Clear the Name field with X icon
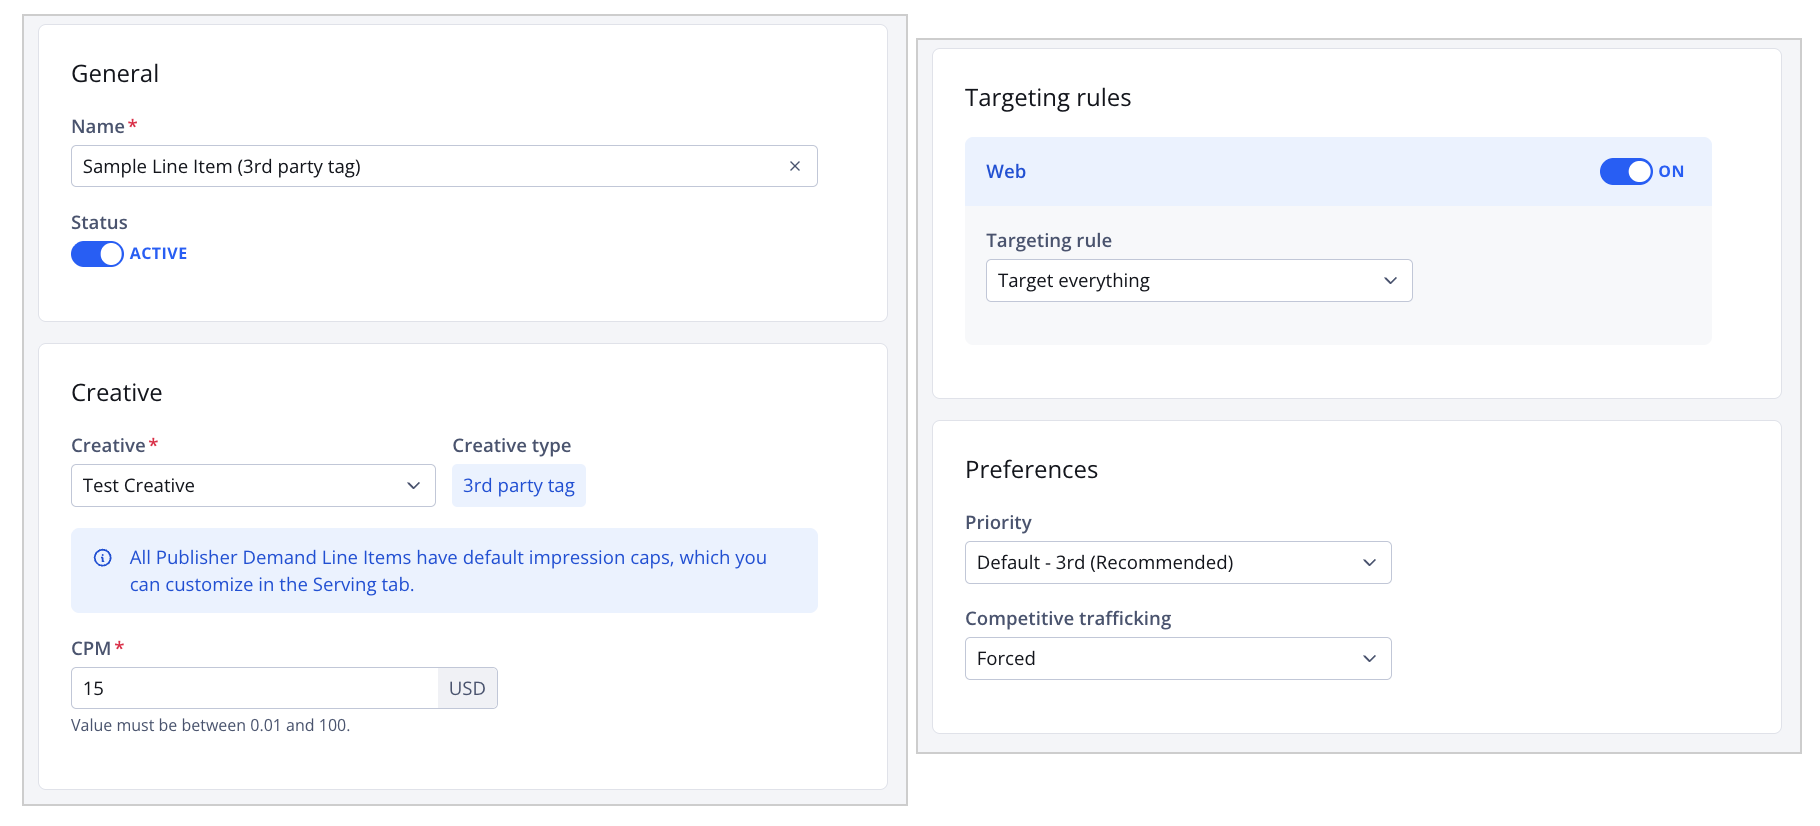Screen dimensions: 1820x826 795,166
